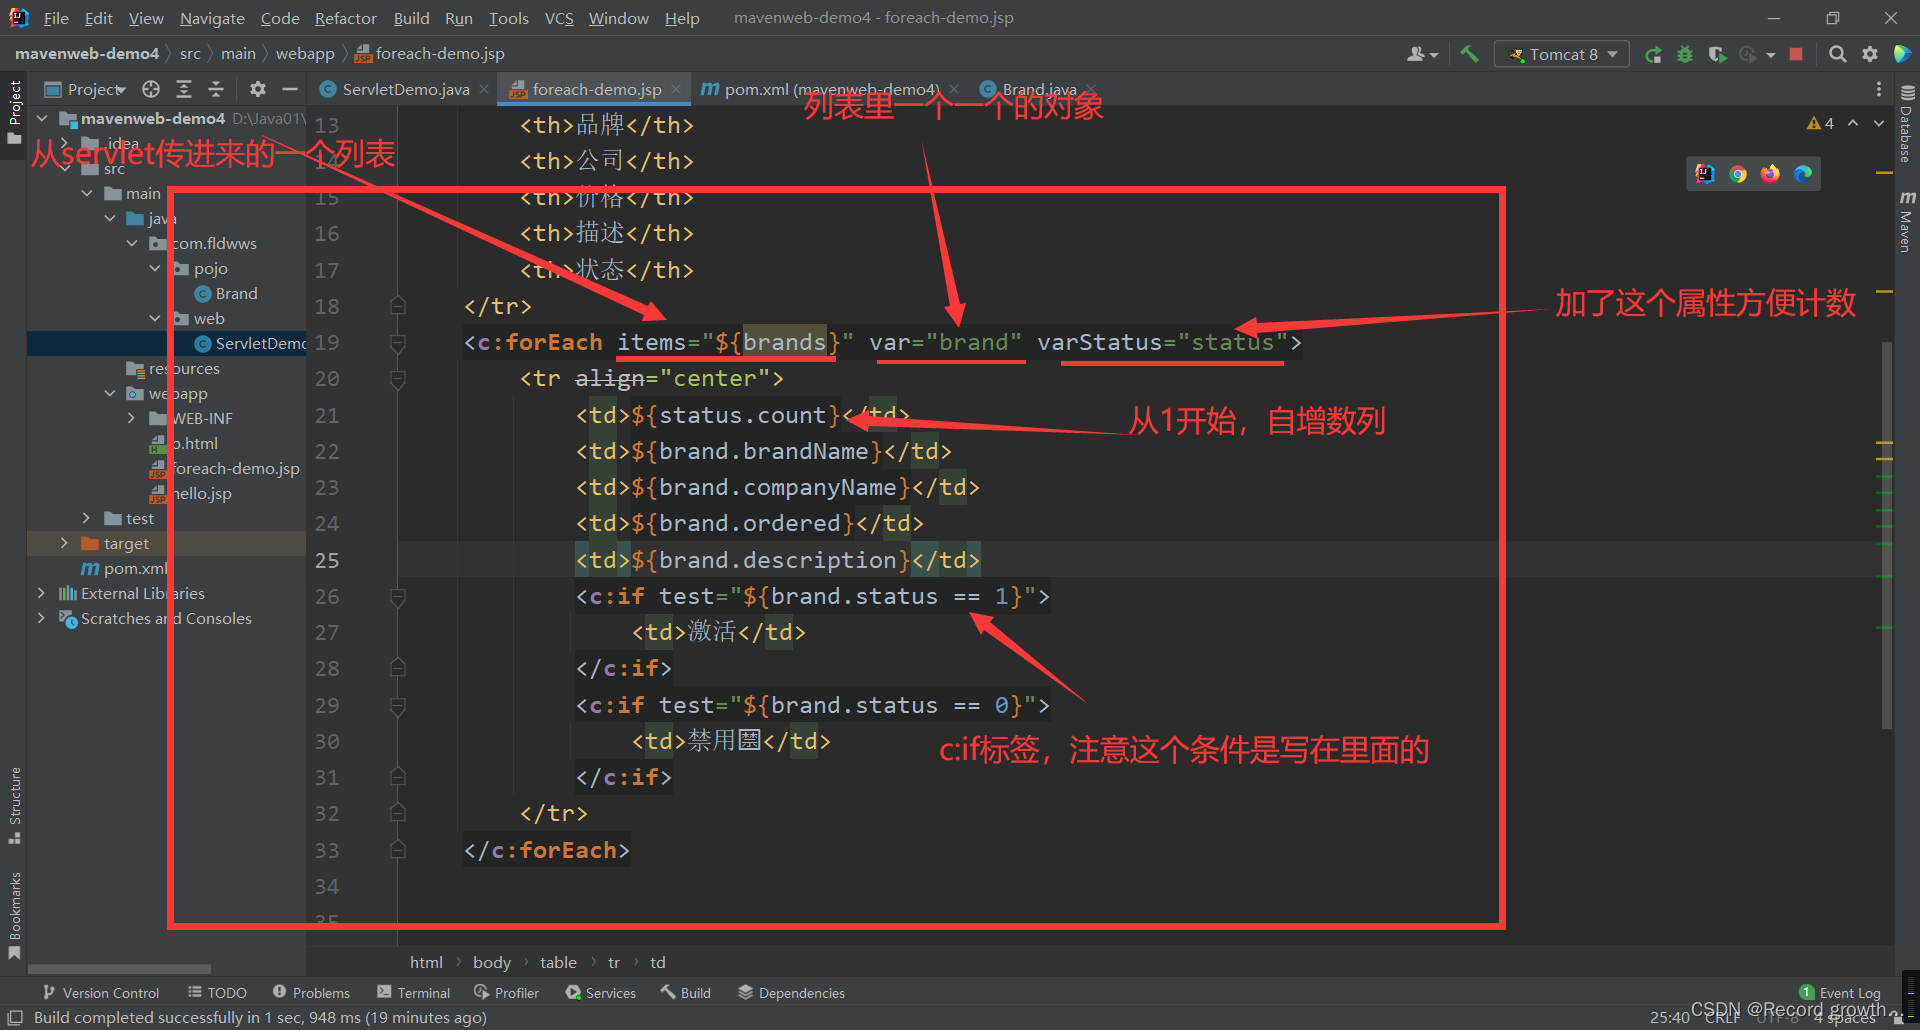
Task: Open the Terminal tool window
Action: (413, 992)
